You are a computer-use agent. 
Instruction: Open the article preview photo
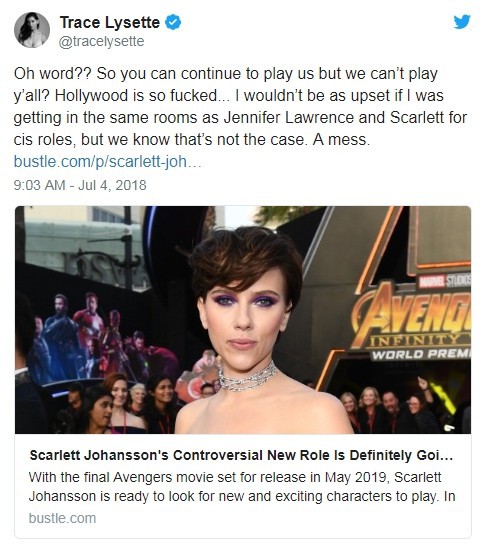[x=243, y=320]
